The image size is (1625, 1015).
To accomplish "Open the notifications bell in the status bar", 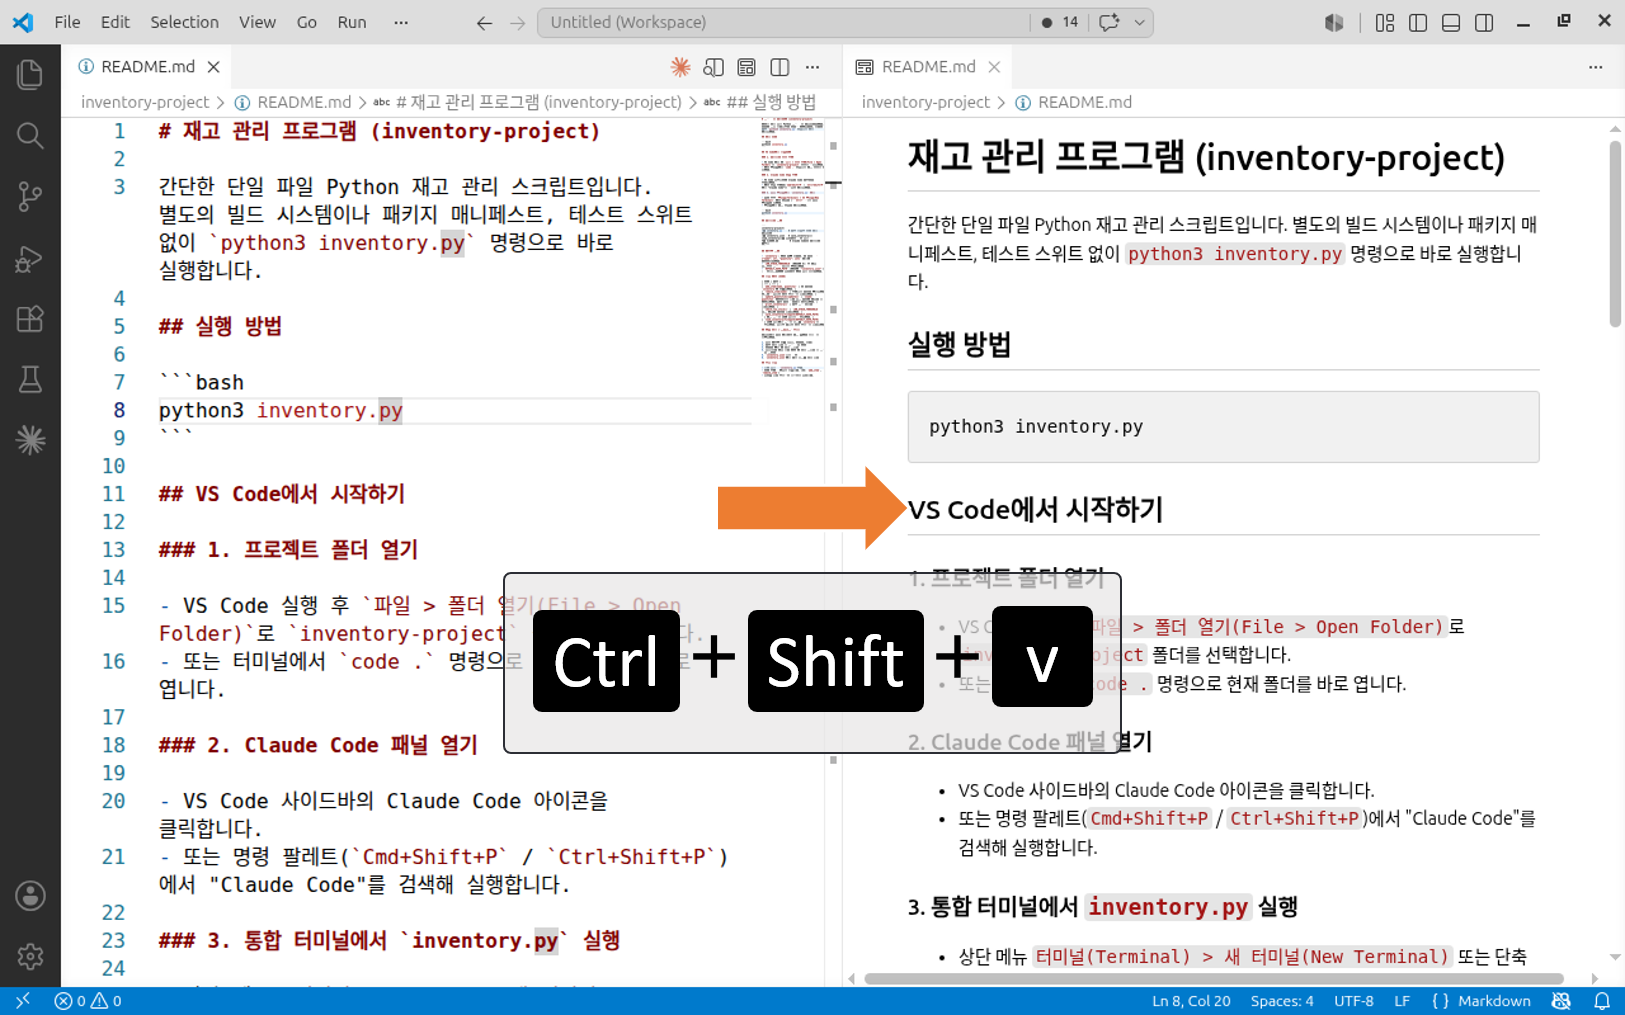I will pos(1602,1001).
